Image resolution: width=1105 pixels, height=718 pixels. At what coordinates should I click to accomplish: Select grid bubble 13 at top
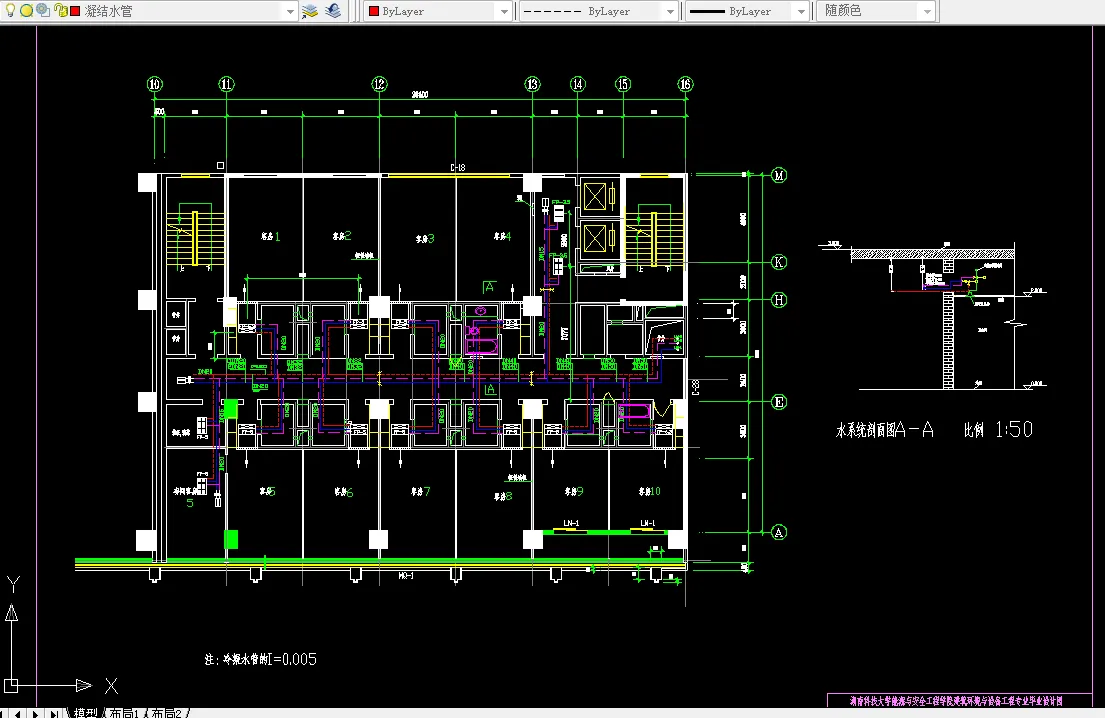tap(532, 85)
